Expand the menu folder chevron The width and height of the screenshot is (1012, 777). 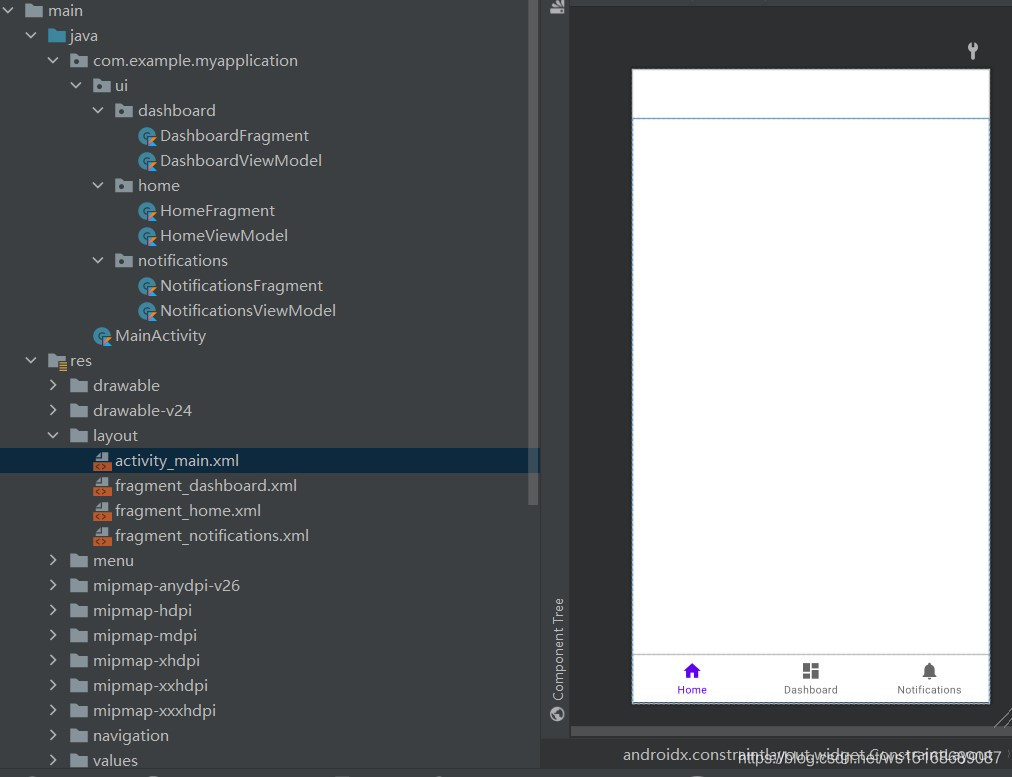click(54, 560)
